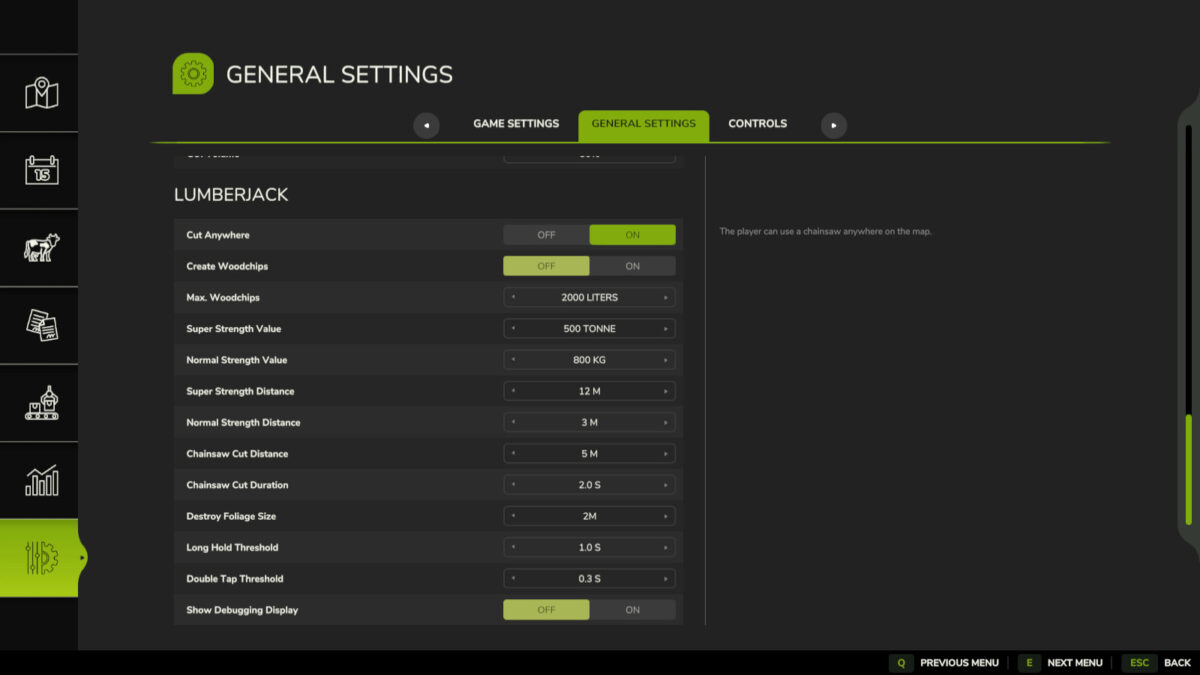This screenshot has height=675, width=1200.
Task: Decrease Super Strength Value using left arrow
Action: point(511,328)
